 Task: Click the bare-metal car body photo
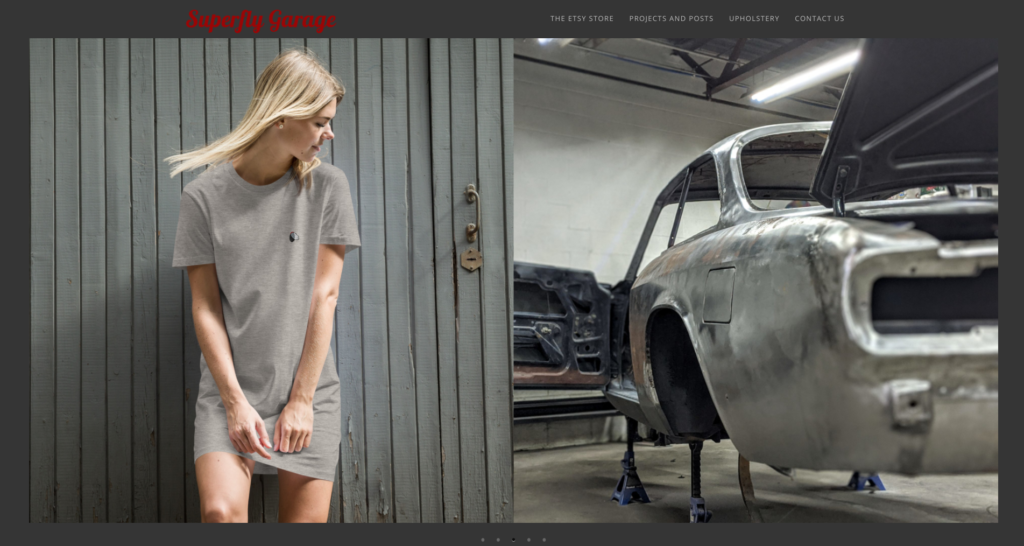click(x=756, y=280)
